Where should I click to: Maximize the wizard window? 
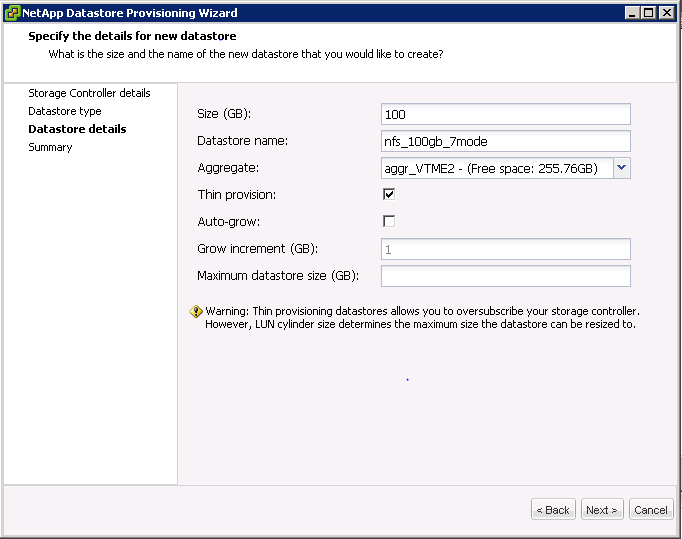tap(649, 13)
